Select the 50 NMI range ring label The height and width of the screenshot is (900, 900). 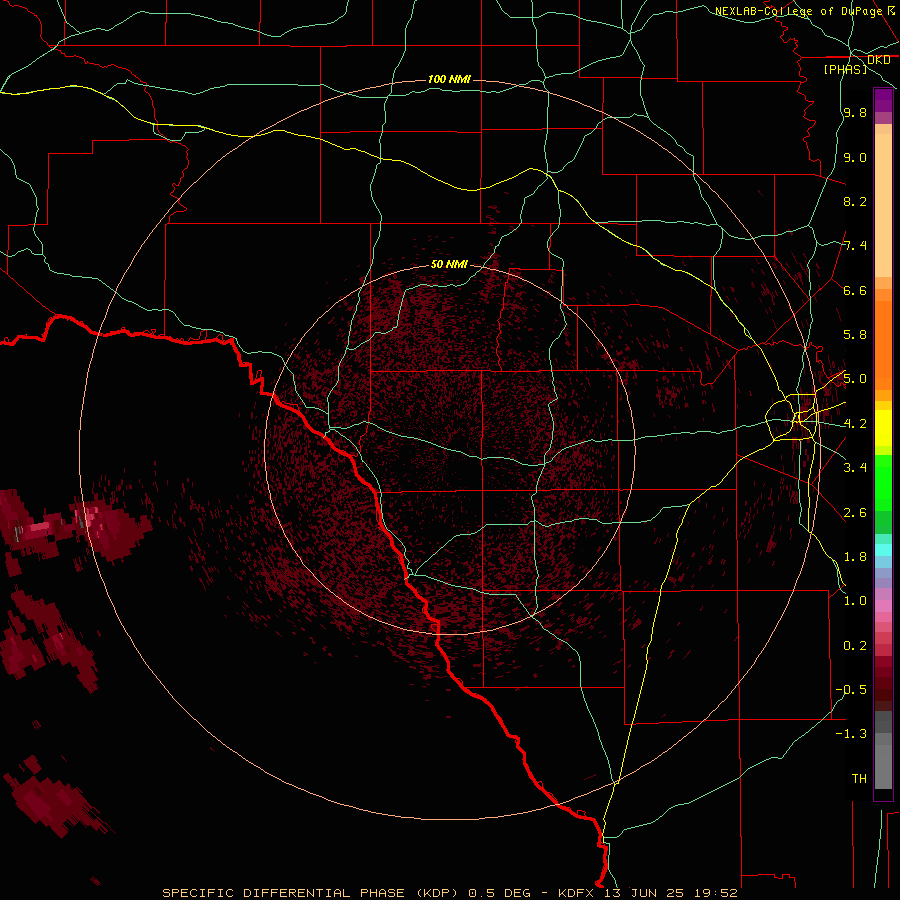449,264
